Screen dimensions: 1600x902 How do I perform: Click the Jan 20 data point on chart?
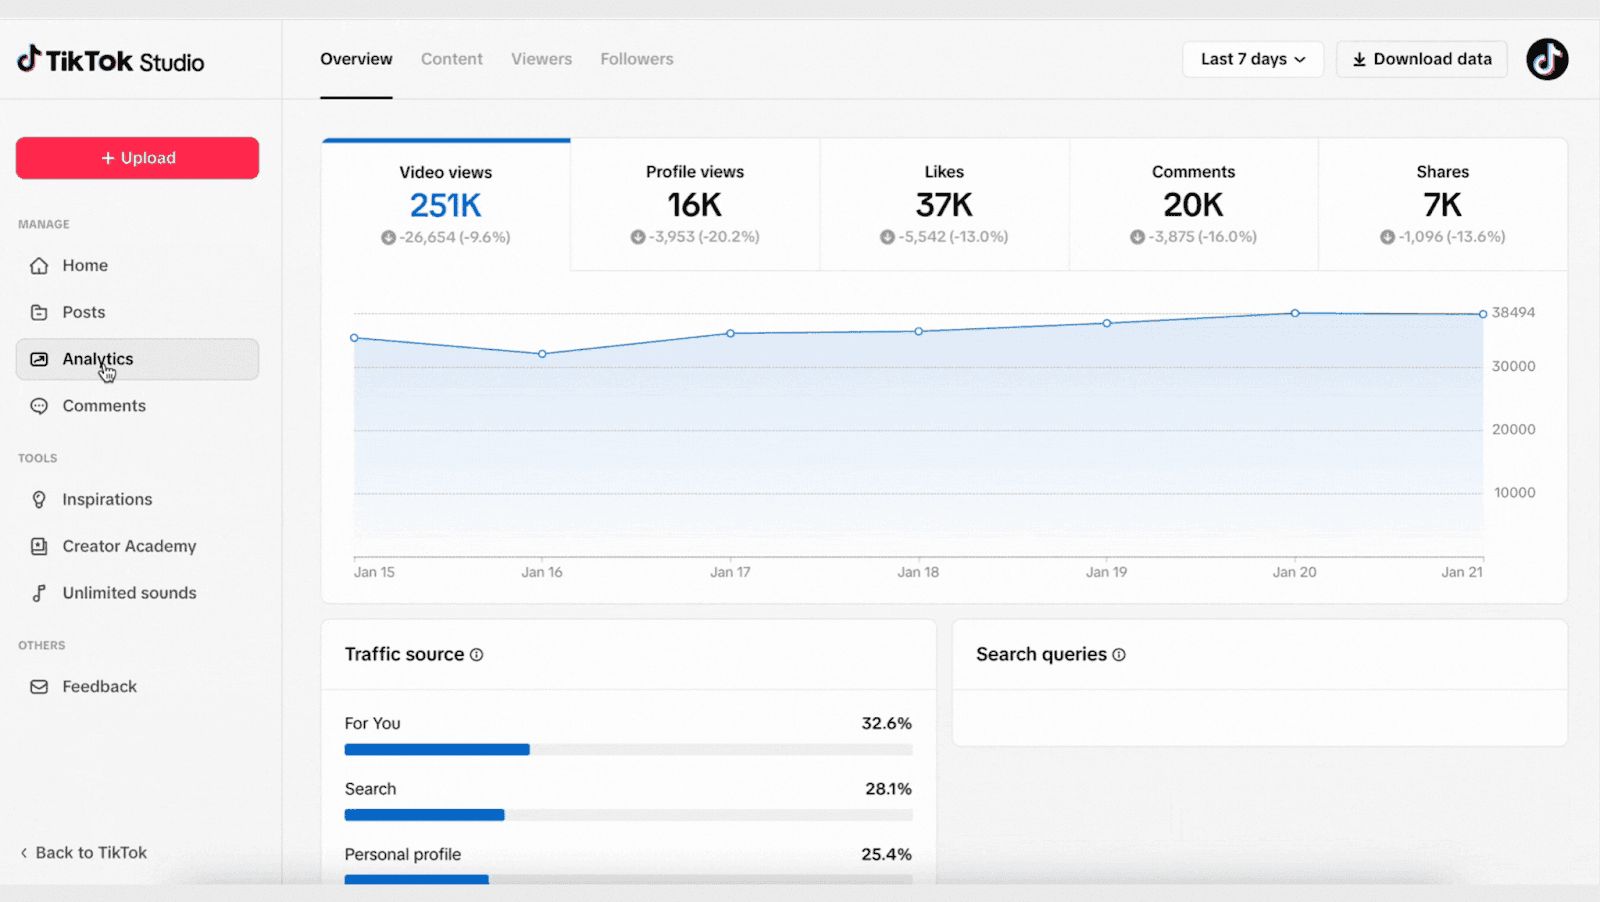point(1295,313)
